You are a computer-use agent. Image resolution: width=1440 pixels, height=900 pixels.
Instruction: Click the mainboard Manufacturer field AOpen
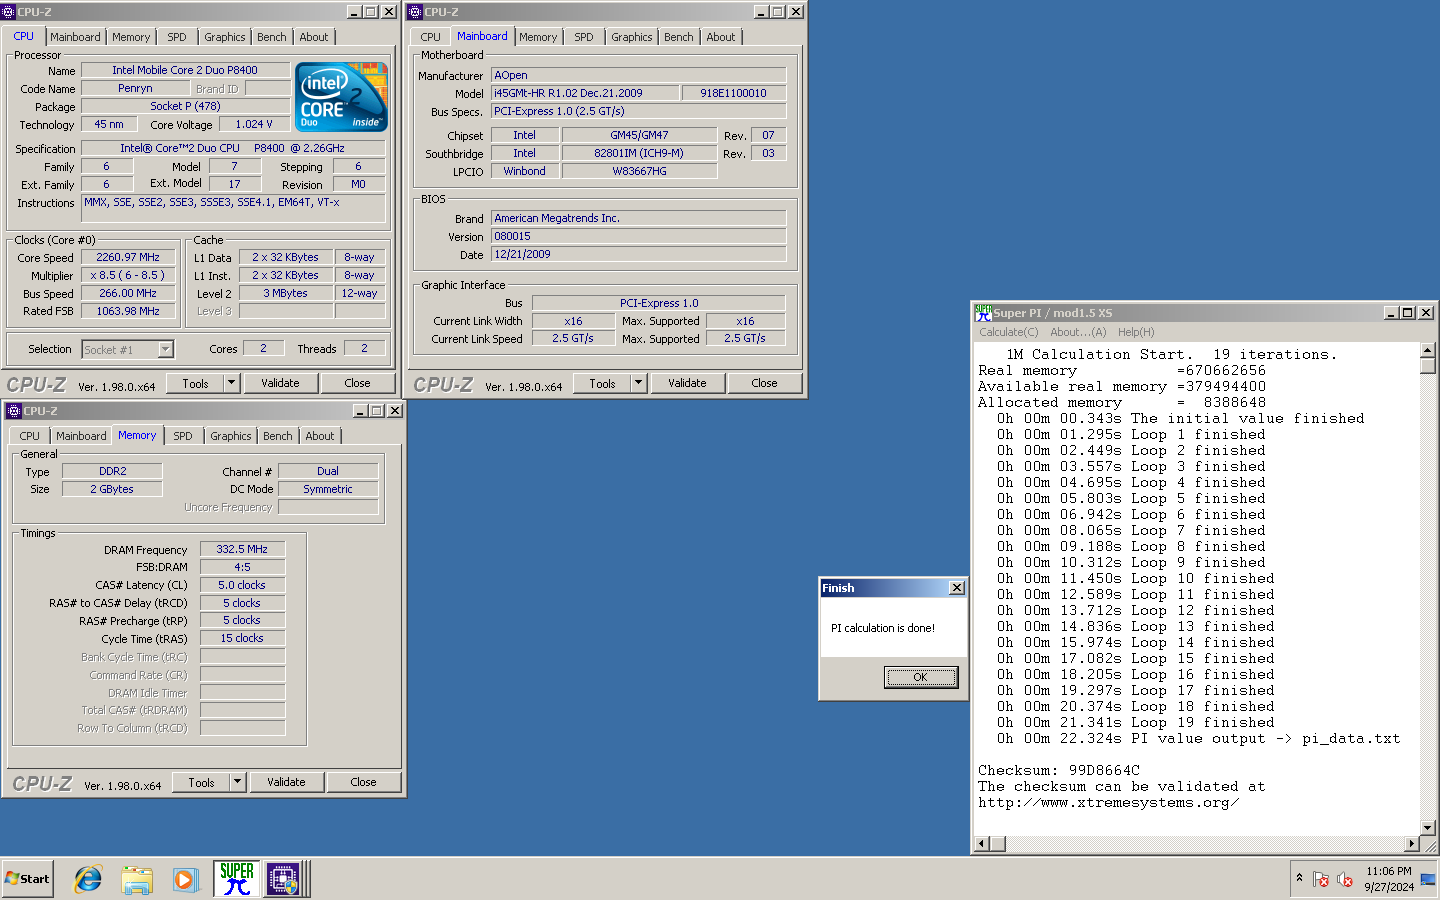point(638,75)
